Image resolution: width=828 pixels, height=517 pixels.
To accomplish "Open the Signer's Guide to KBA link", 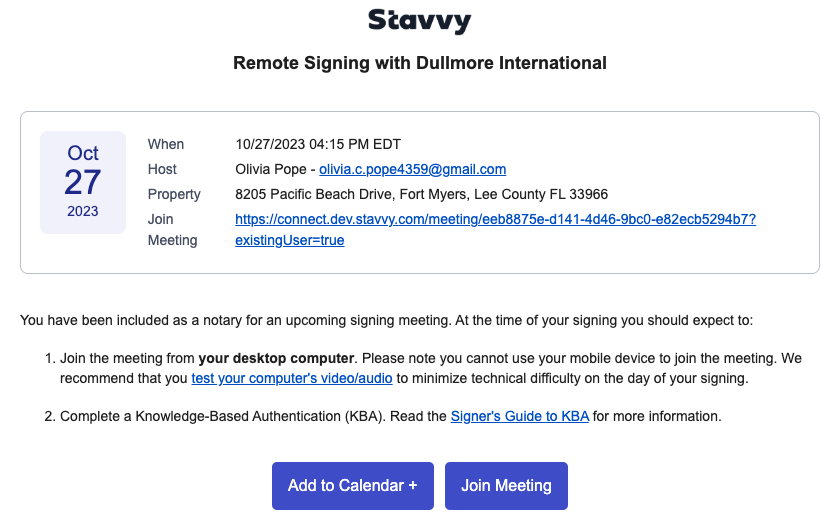I will 520,417.
